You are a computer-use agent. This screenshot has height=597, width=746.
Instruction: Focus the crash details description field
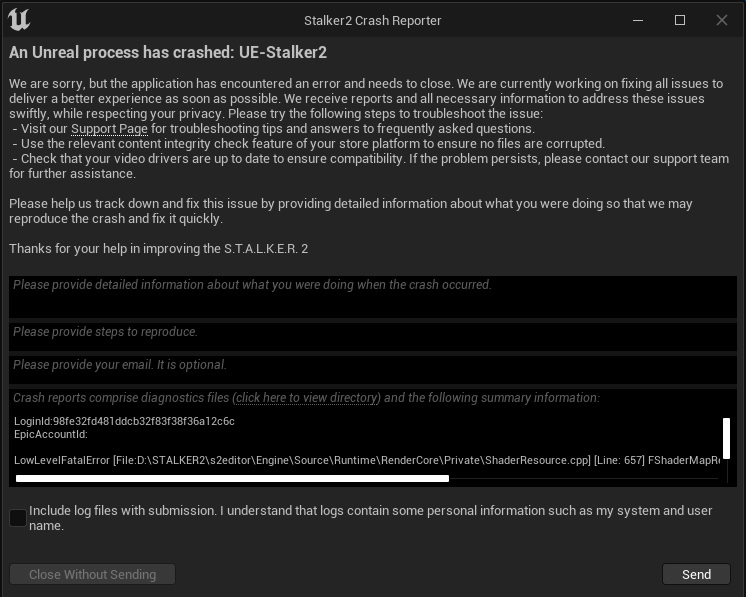(x=373, y=297)
